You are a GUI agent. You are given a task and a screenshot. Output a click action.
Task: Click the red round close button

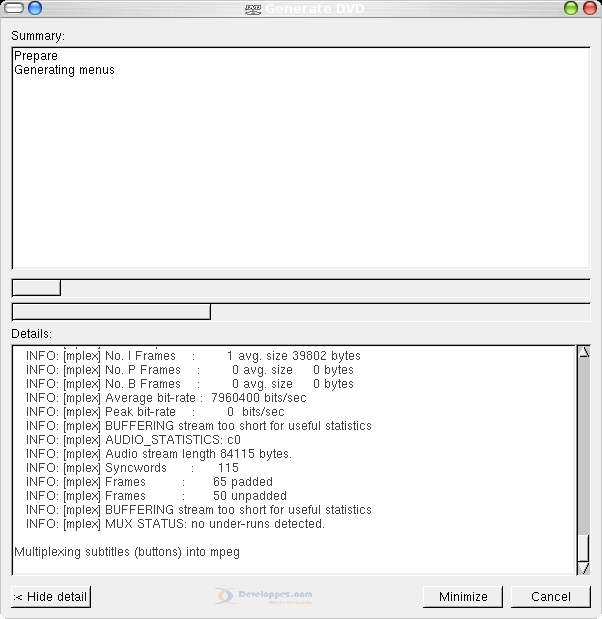[x=590, y=9]
